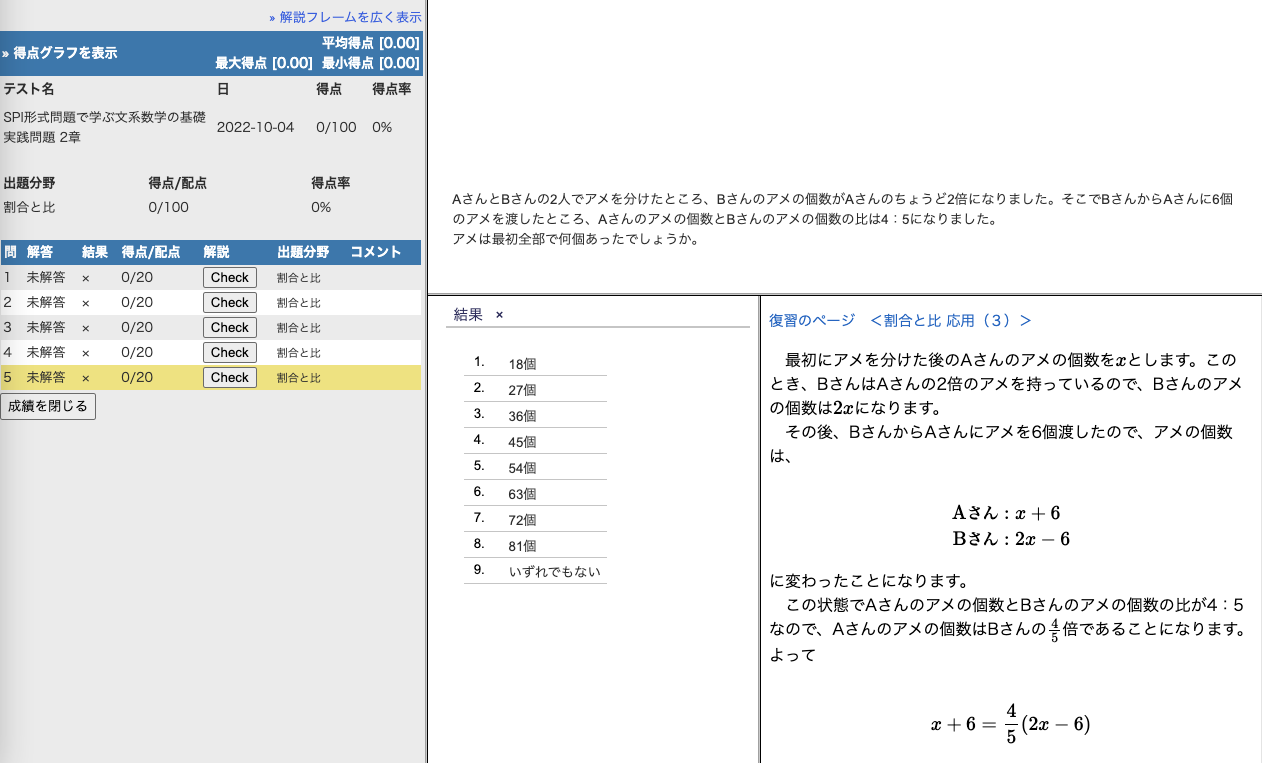
Task: Select answer option 27個
Action: 522,390
